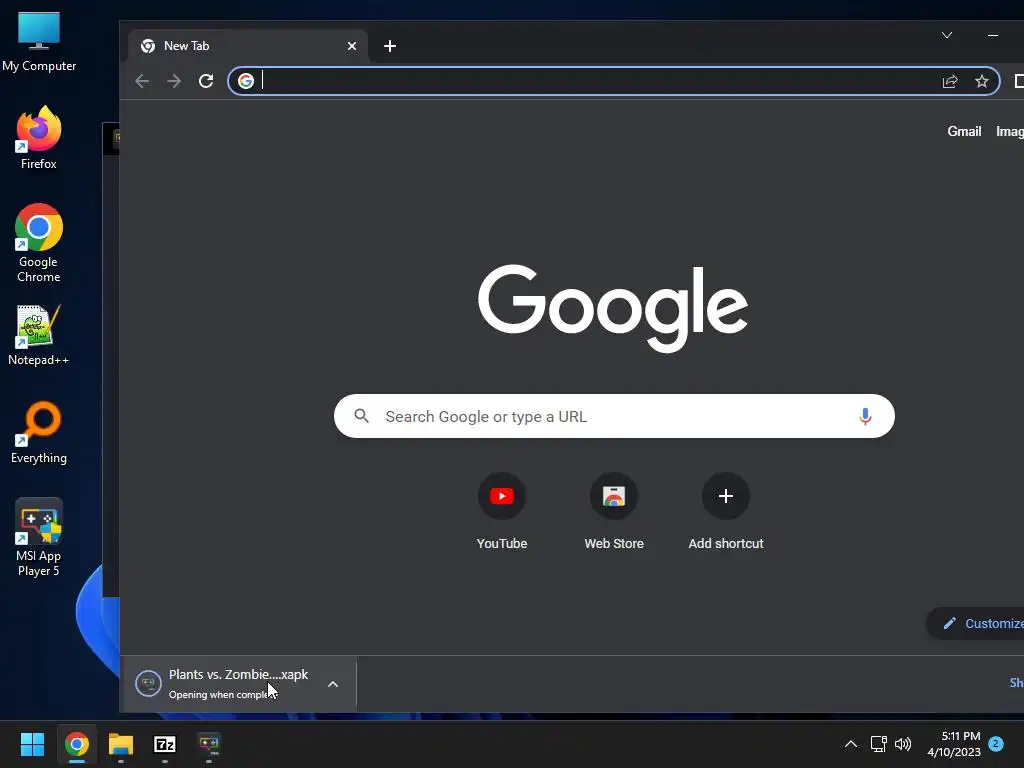Click the volume speaker tray icon
This screenshot has width=1024, height=768.
click(x=903, y=744)
